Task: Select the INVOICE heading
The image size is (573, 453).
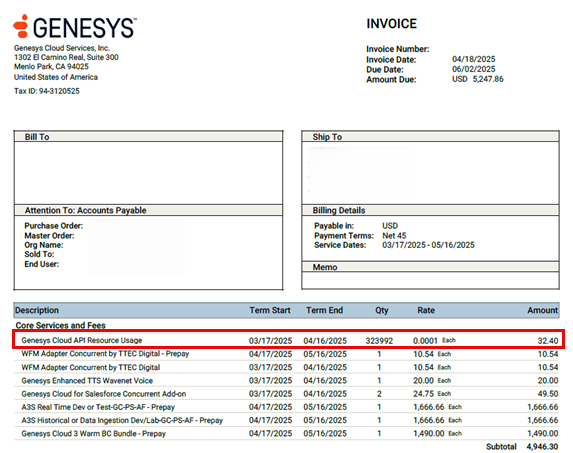Action: [391, 24]
